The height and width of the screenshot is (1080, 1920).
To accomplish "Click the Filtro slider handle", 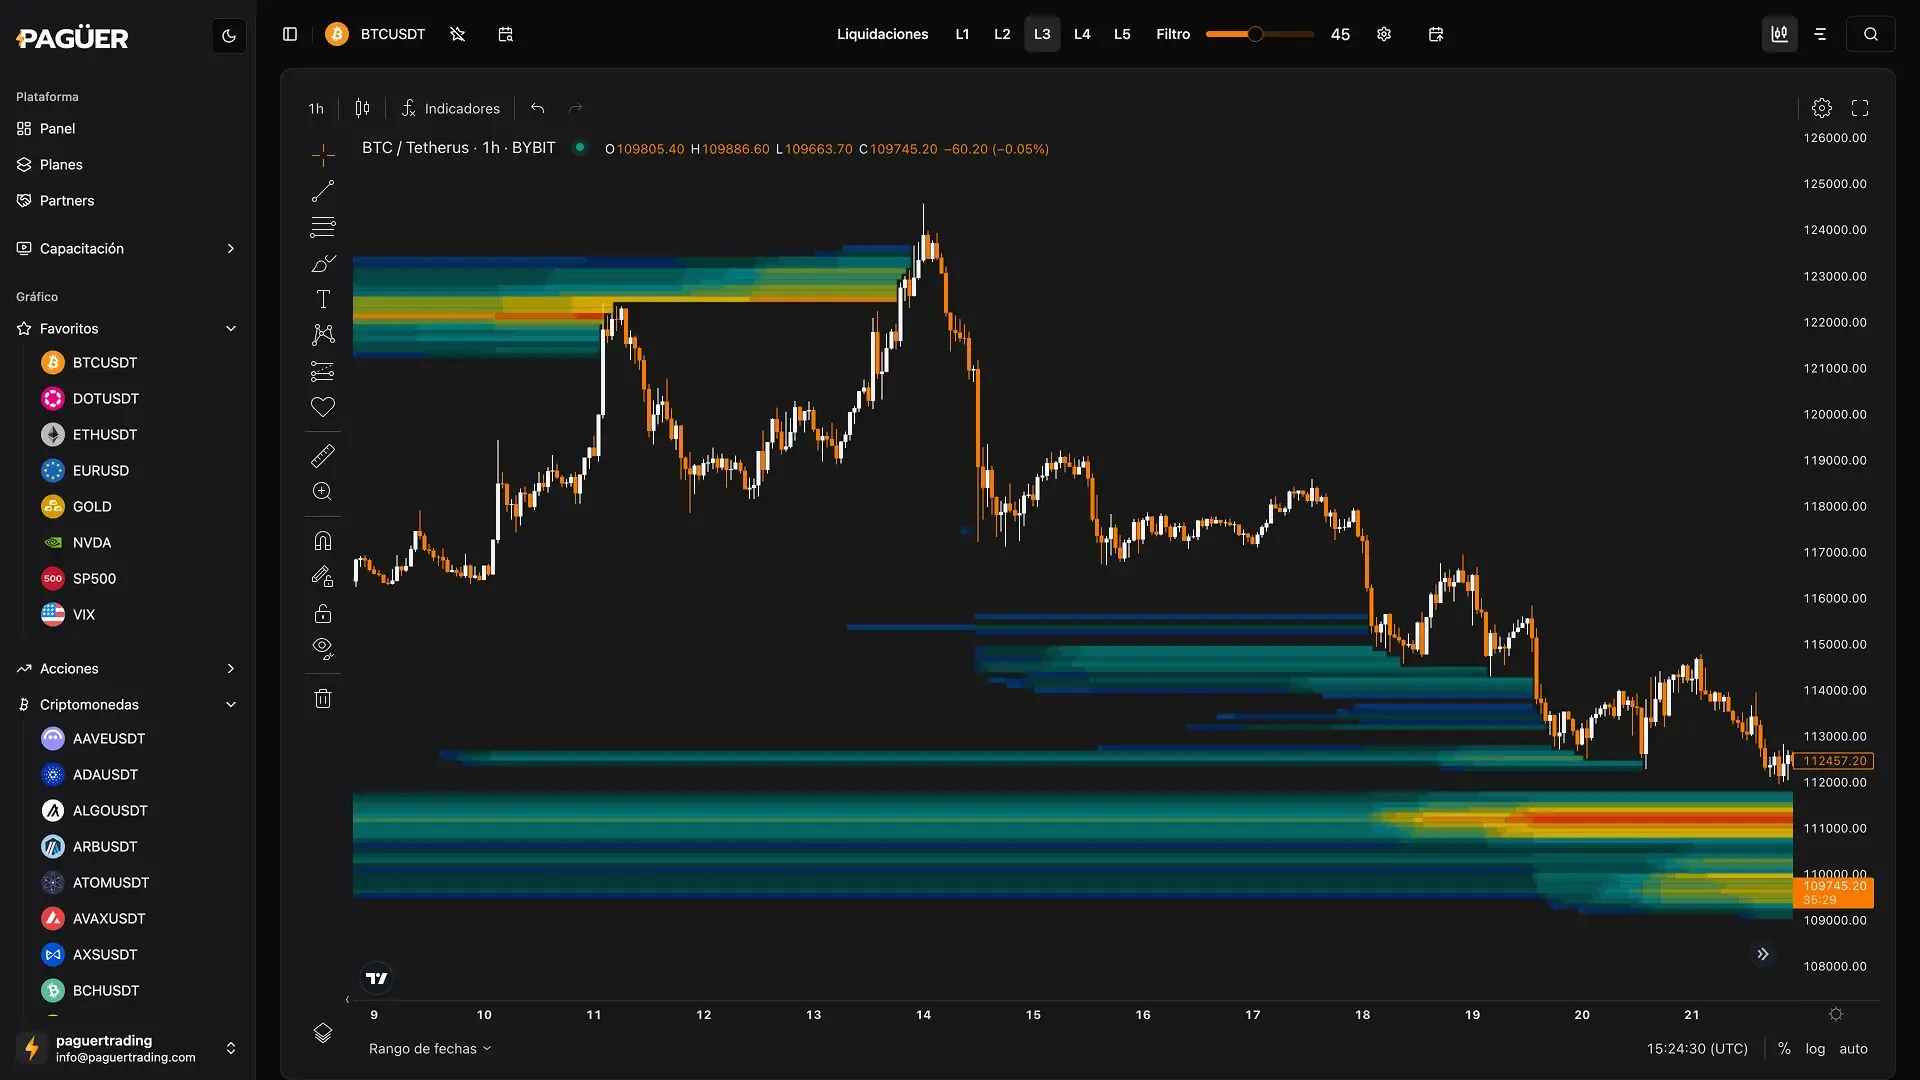I will (1255, 34).
